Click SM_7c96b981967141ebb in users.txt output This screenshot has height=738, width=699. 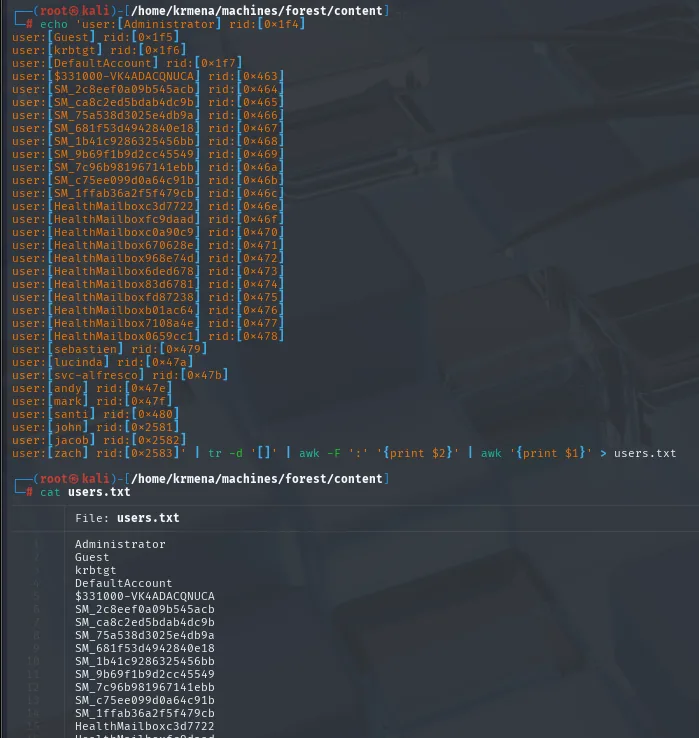[145, 687]
